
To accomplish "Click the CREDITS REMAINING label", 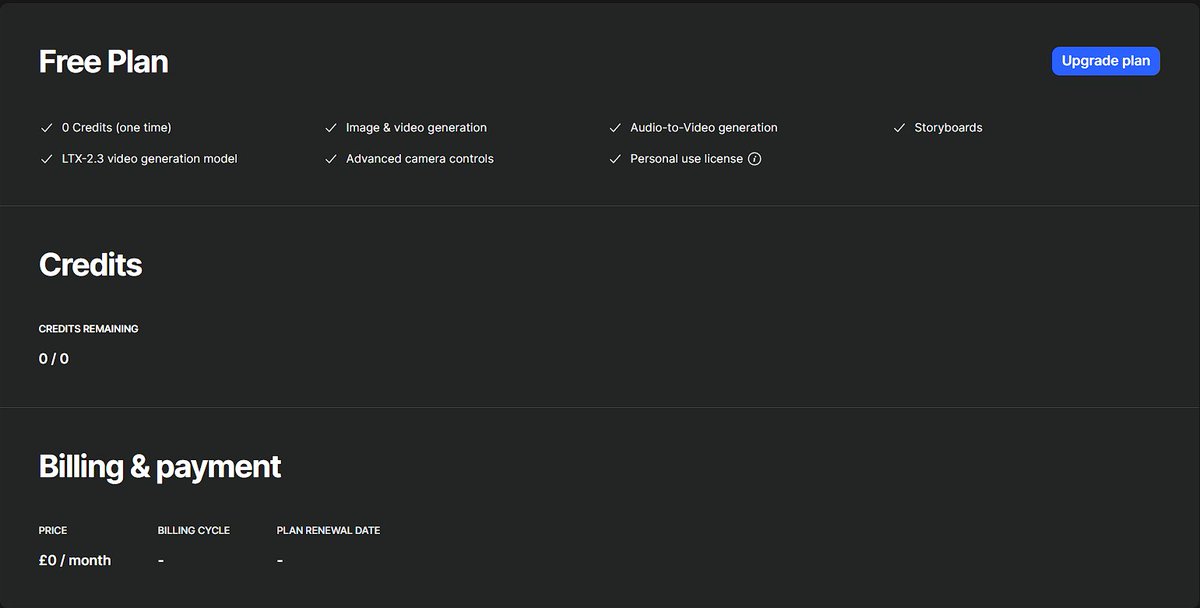I will (89, 329).
